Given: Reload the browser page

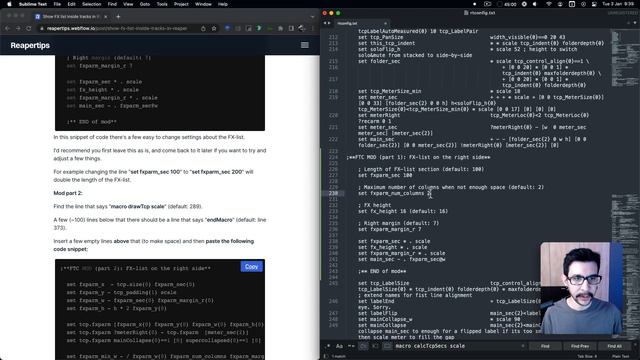Looking at the screenshot, I should (29, 28).
